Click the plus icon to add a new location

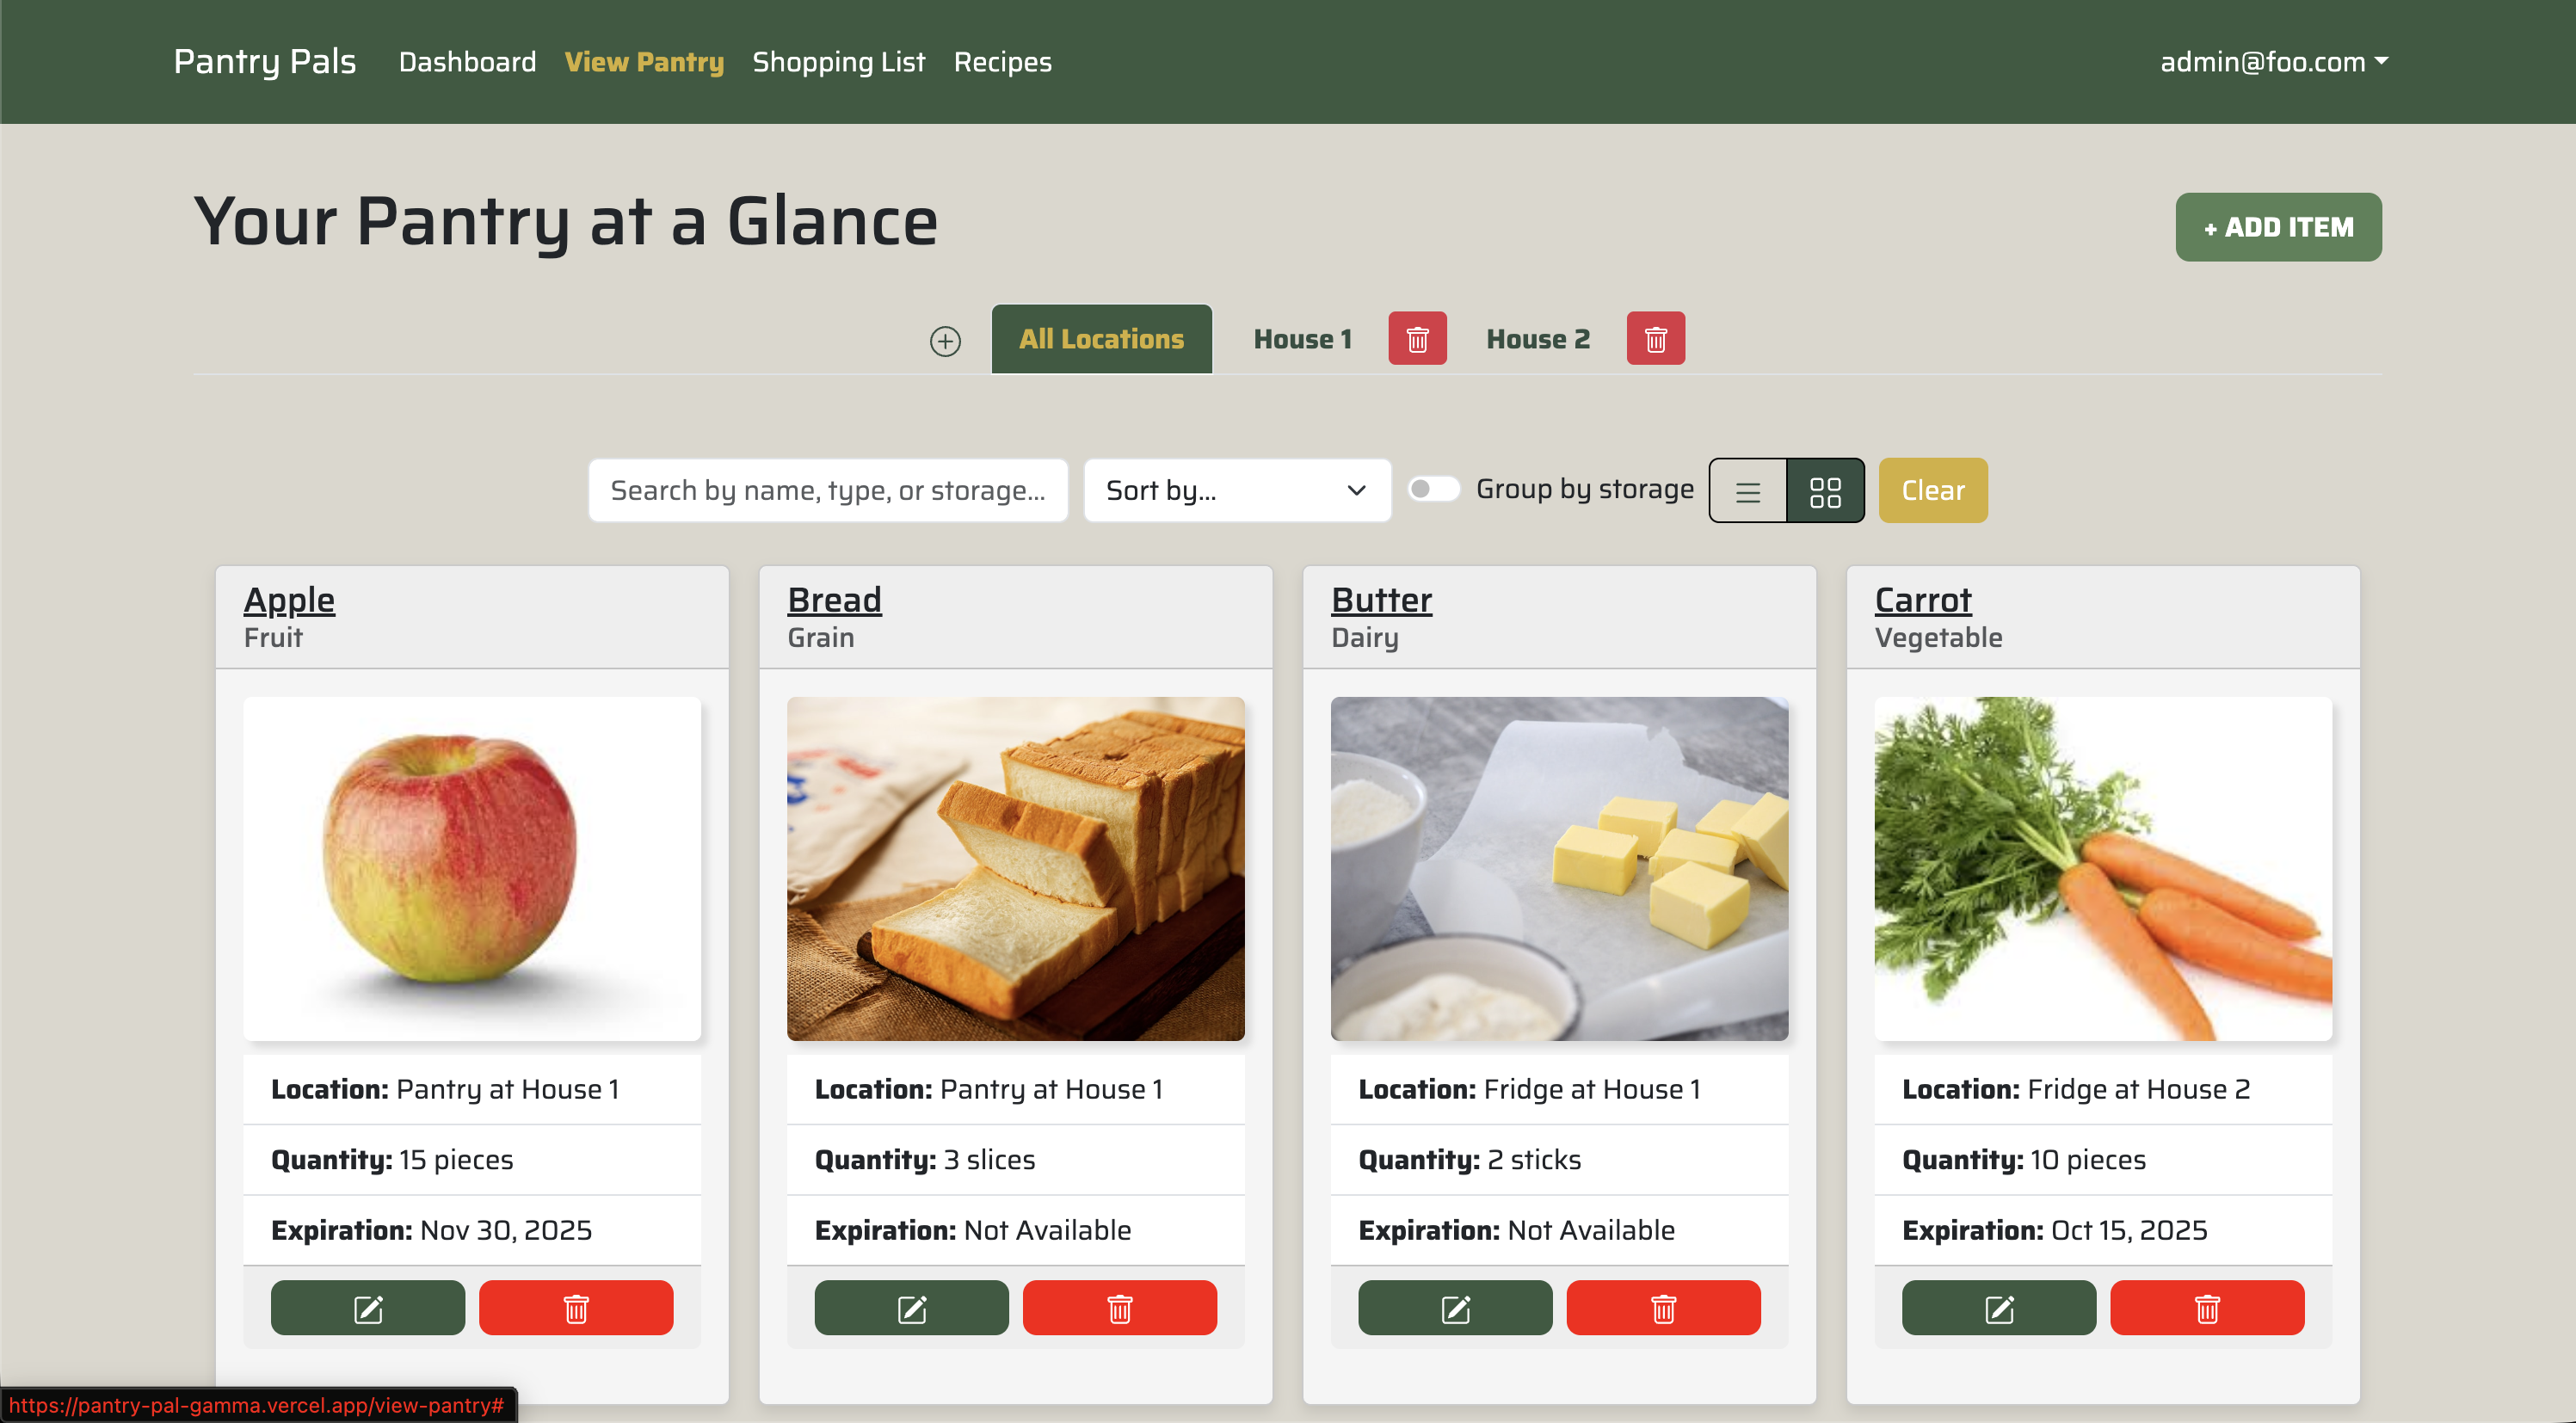pos(945,340)
